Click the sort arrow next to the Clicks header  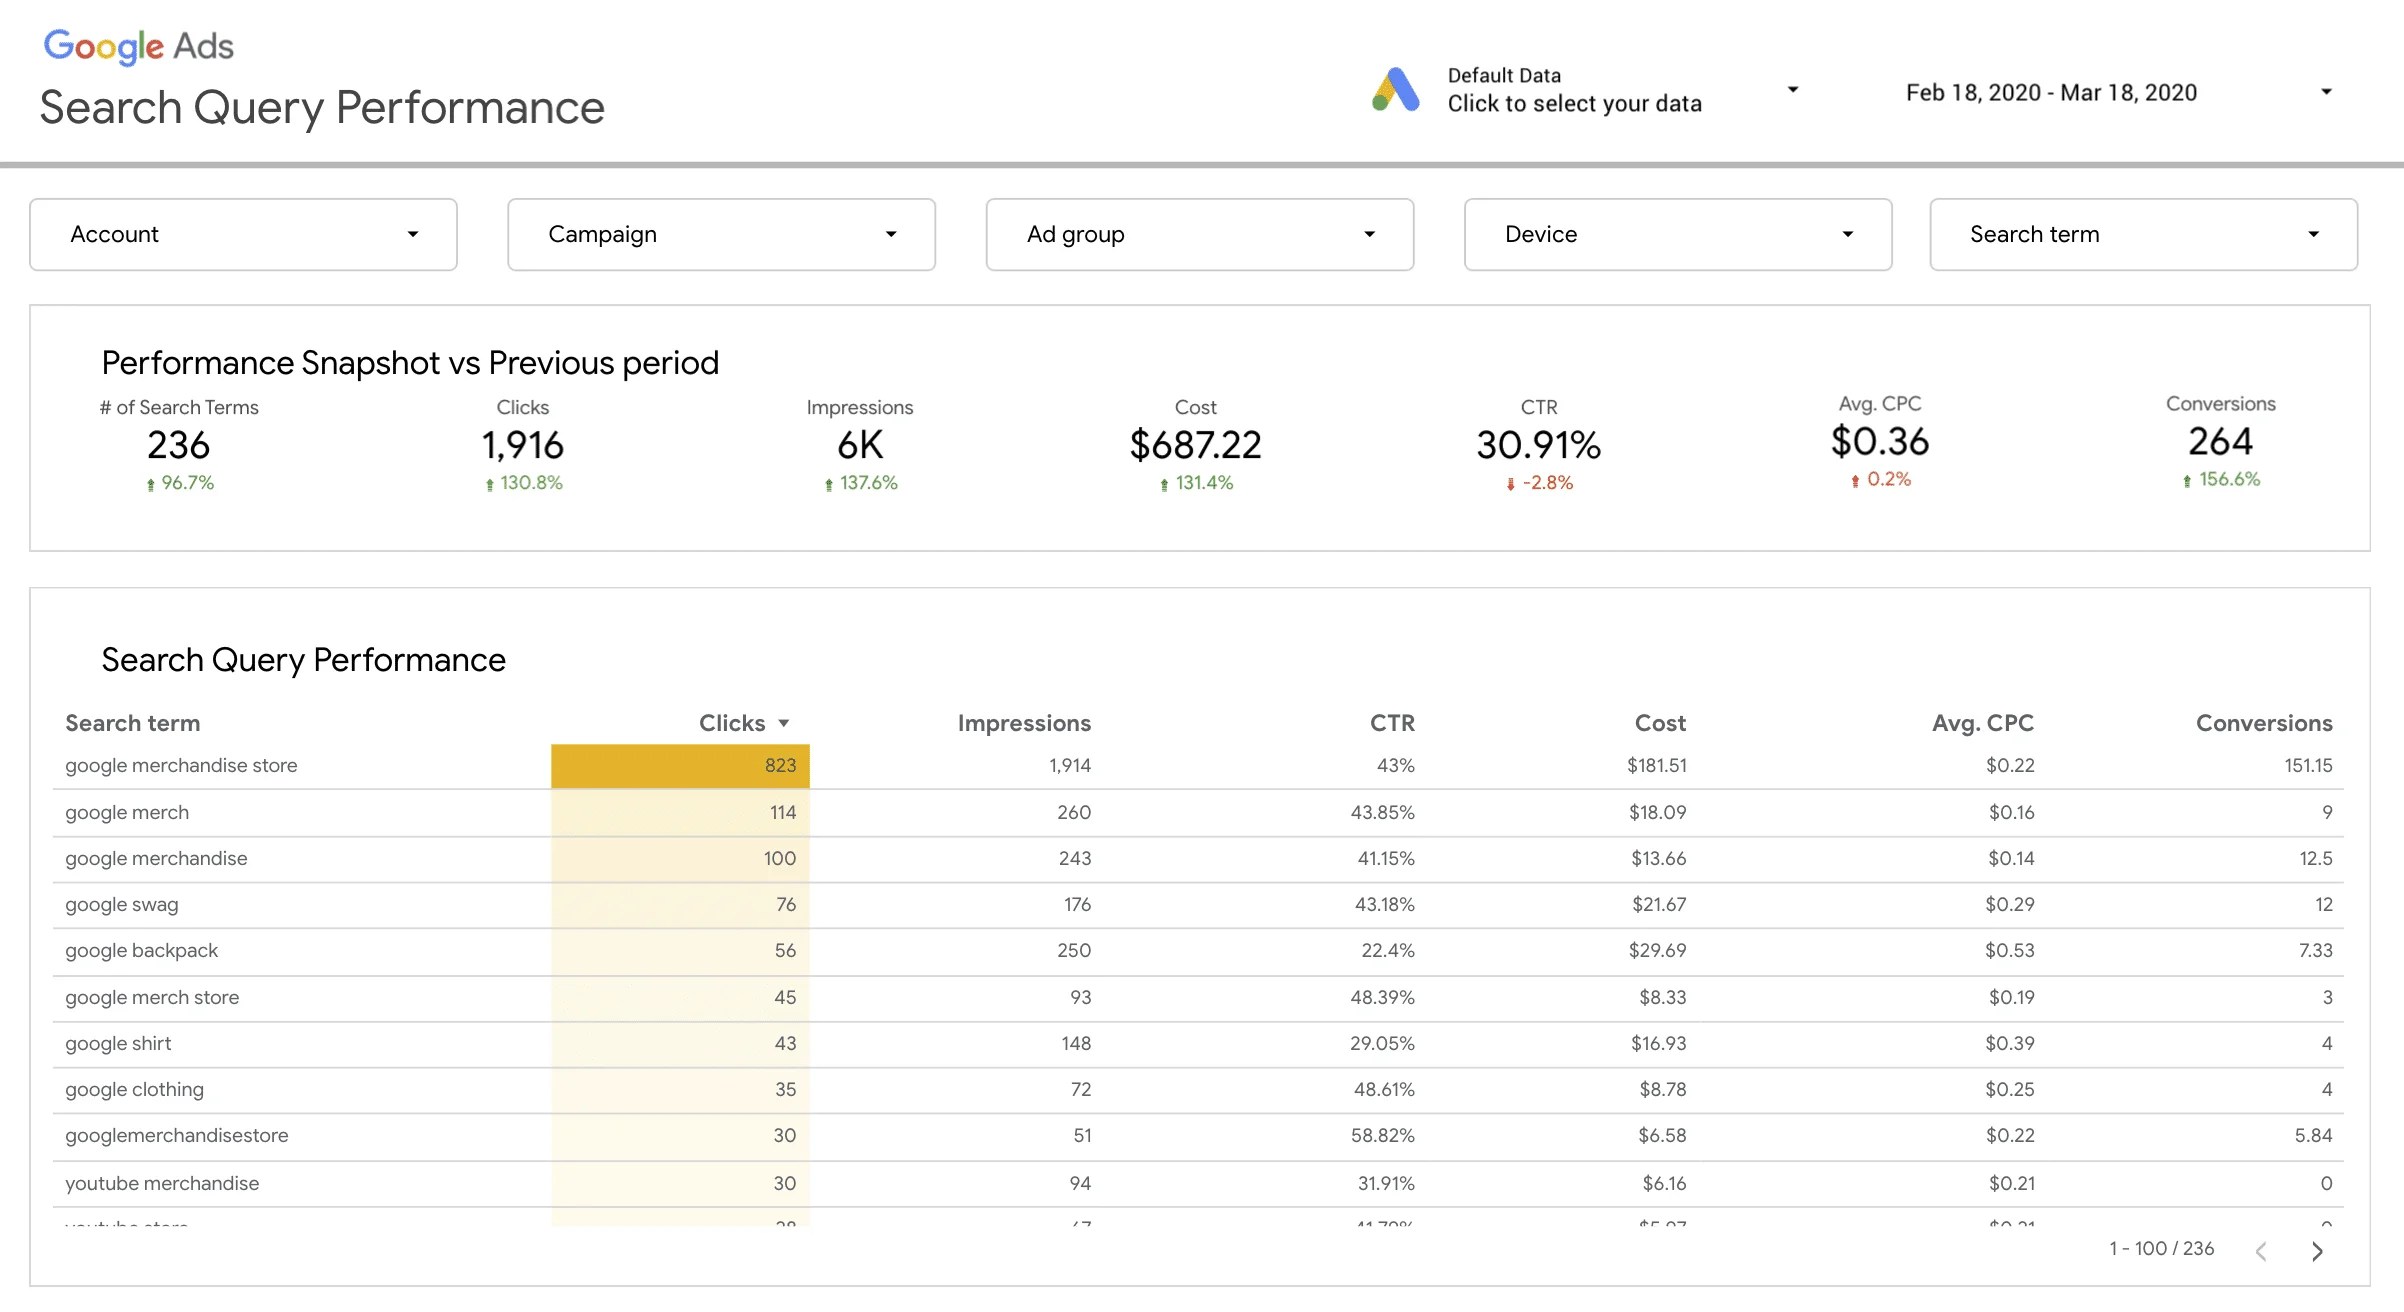(784, 722)
